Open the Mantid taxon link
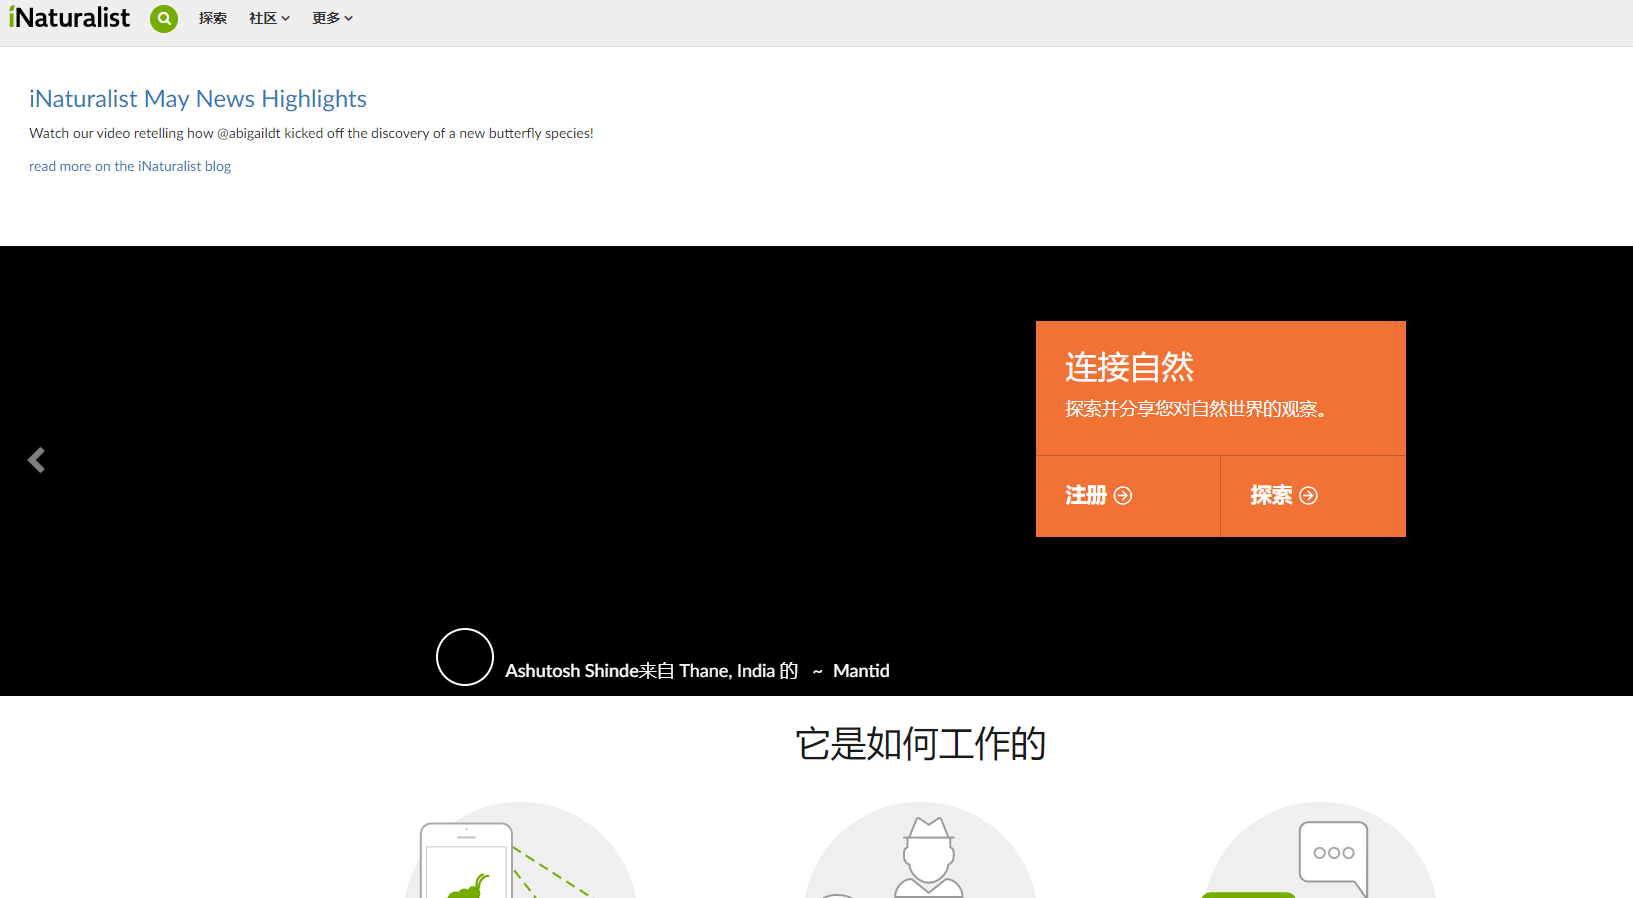The width and height of the screenshot is (1633, 898). pyautogui.click(x=861, y=671)
